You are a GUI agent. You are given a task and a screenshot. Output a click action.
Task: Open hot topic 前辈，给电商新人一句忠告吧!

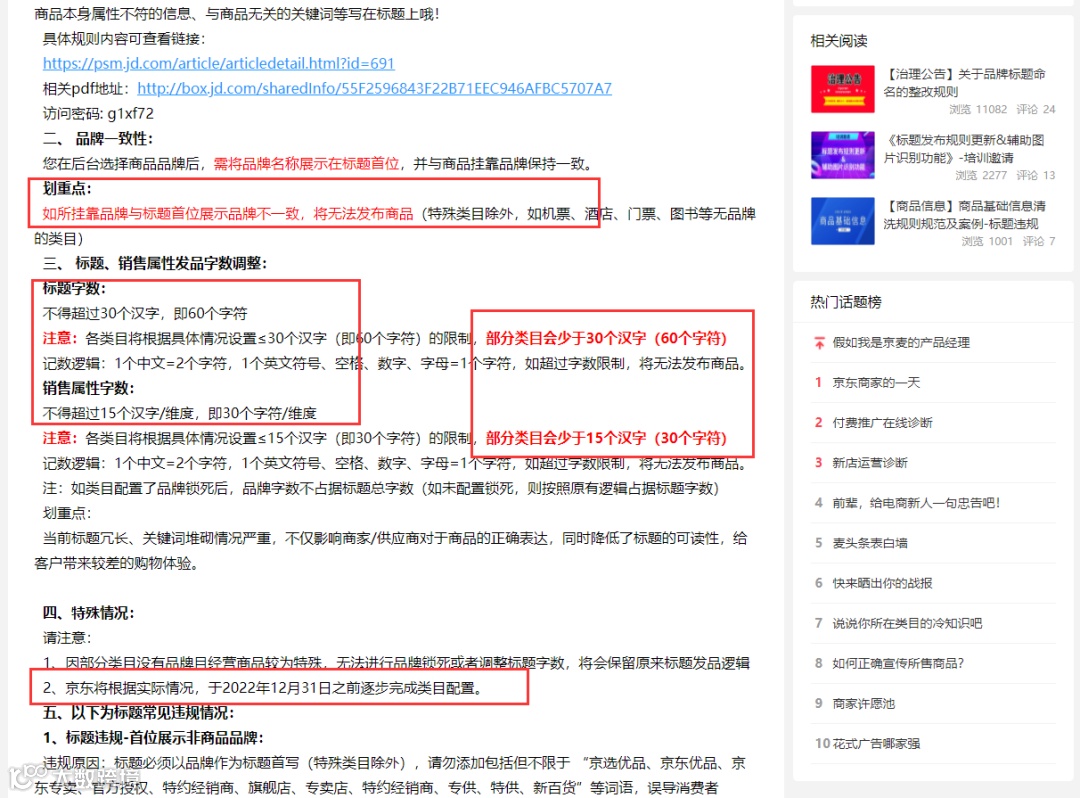tap(916, 503)
